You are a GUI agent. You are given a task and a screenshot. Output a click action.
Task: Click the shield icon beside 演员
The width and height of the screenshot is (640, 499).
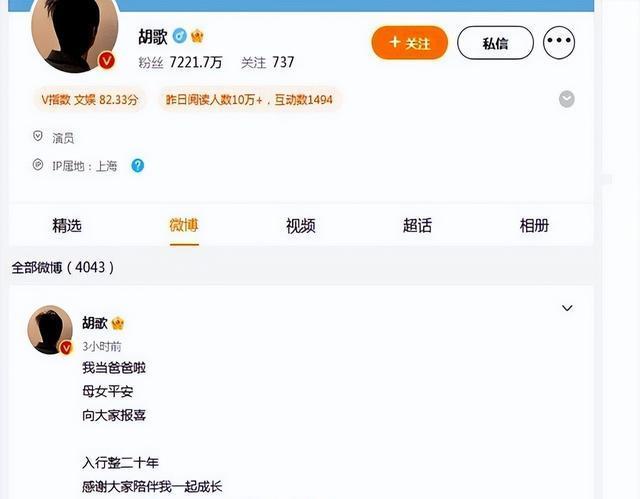click(x=38, y=136)
